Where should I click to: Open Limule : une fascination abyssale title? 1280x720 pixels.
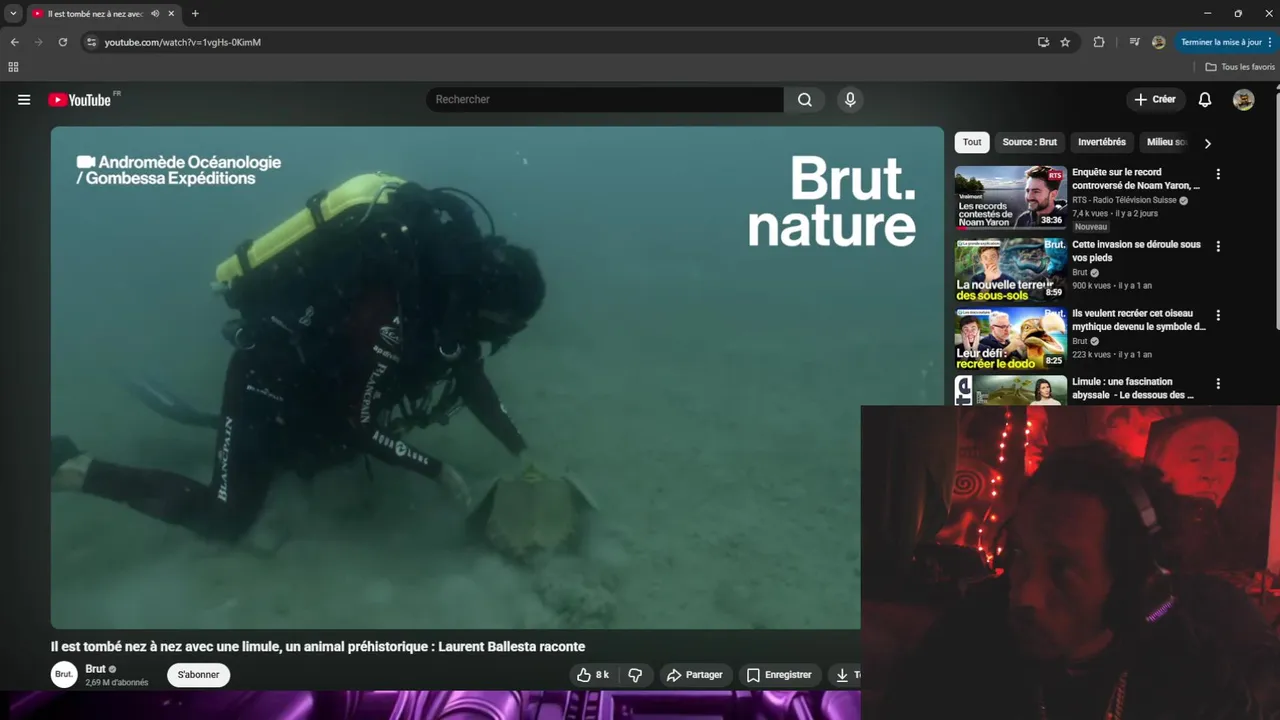[x=1133, y=388]
